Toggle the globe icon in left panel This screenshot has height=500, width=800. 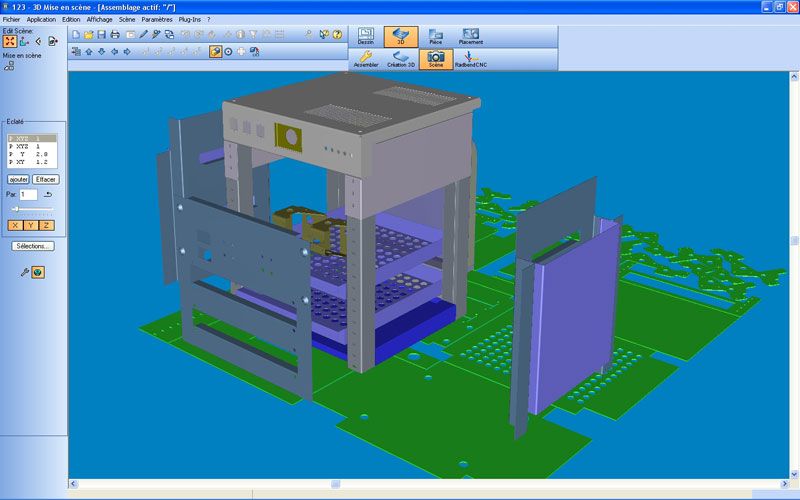[x=38, y=272]
